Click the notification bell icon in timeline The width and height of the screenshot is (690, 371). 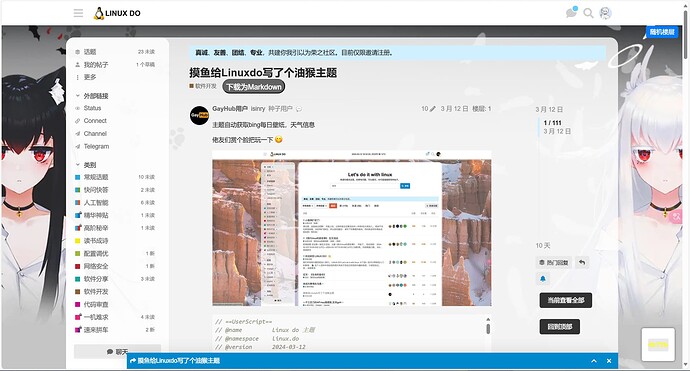(x=543, y=279)
